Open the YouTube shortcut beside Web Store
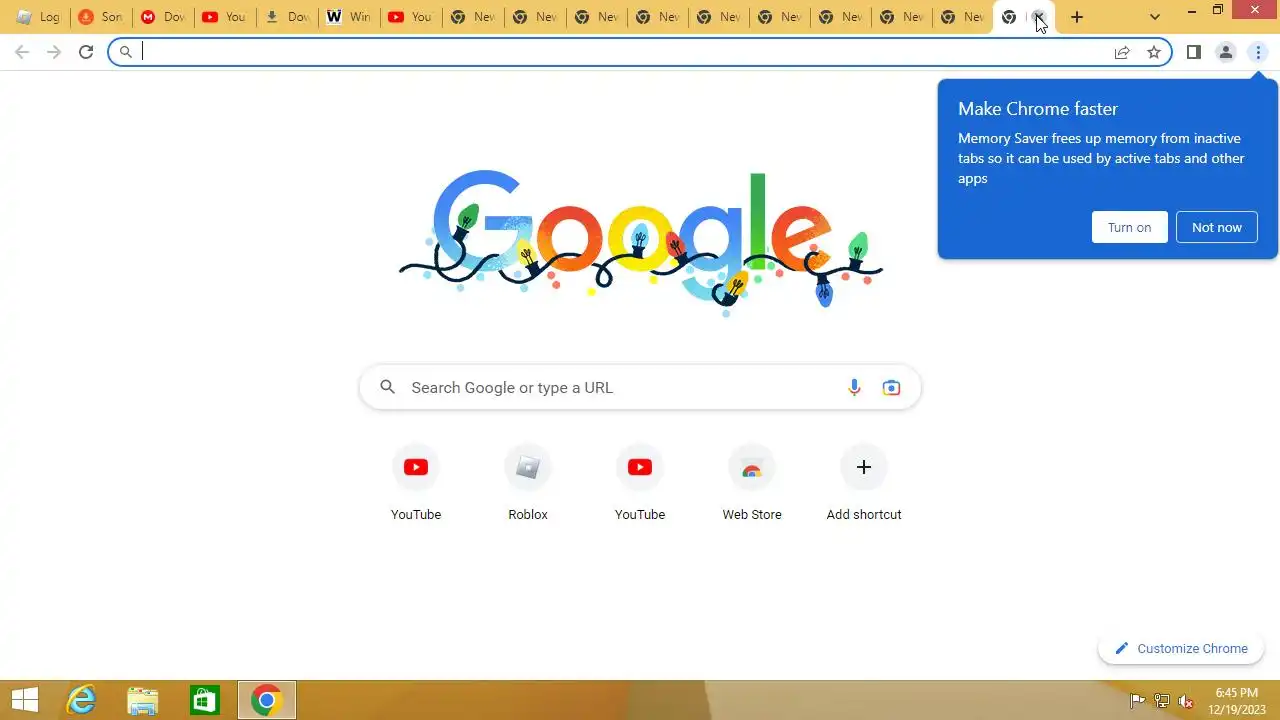The height and width of the screenshot is (720, 1280). 640,485
